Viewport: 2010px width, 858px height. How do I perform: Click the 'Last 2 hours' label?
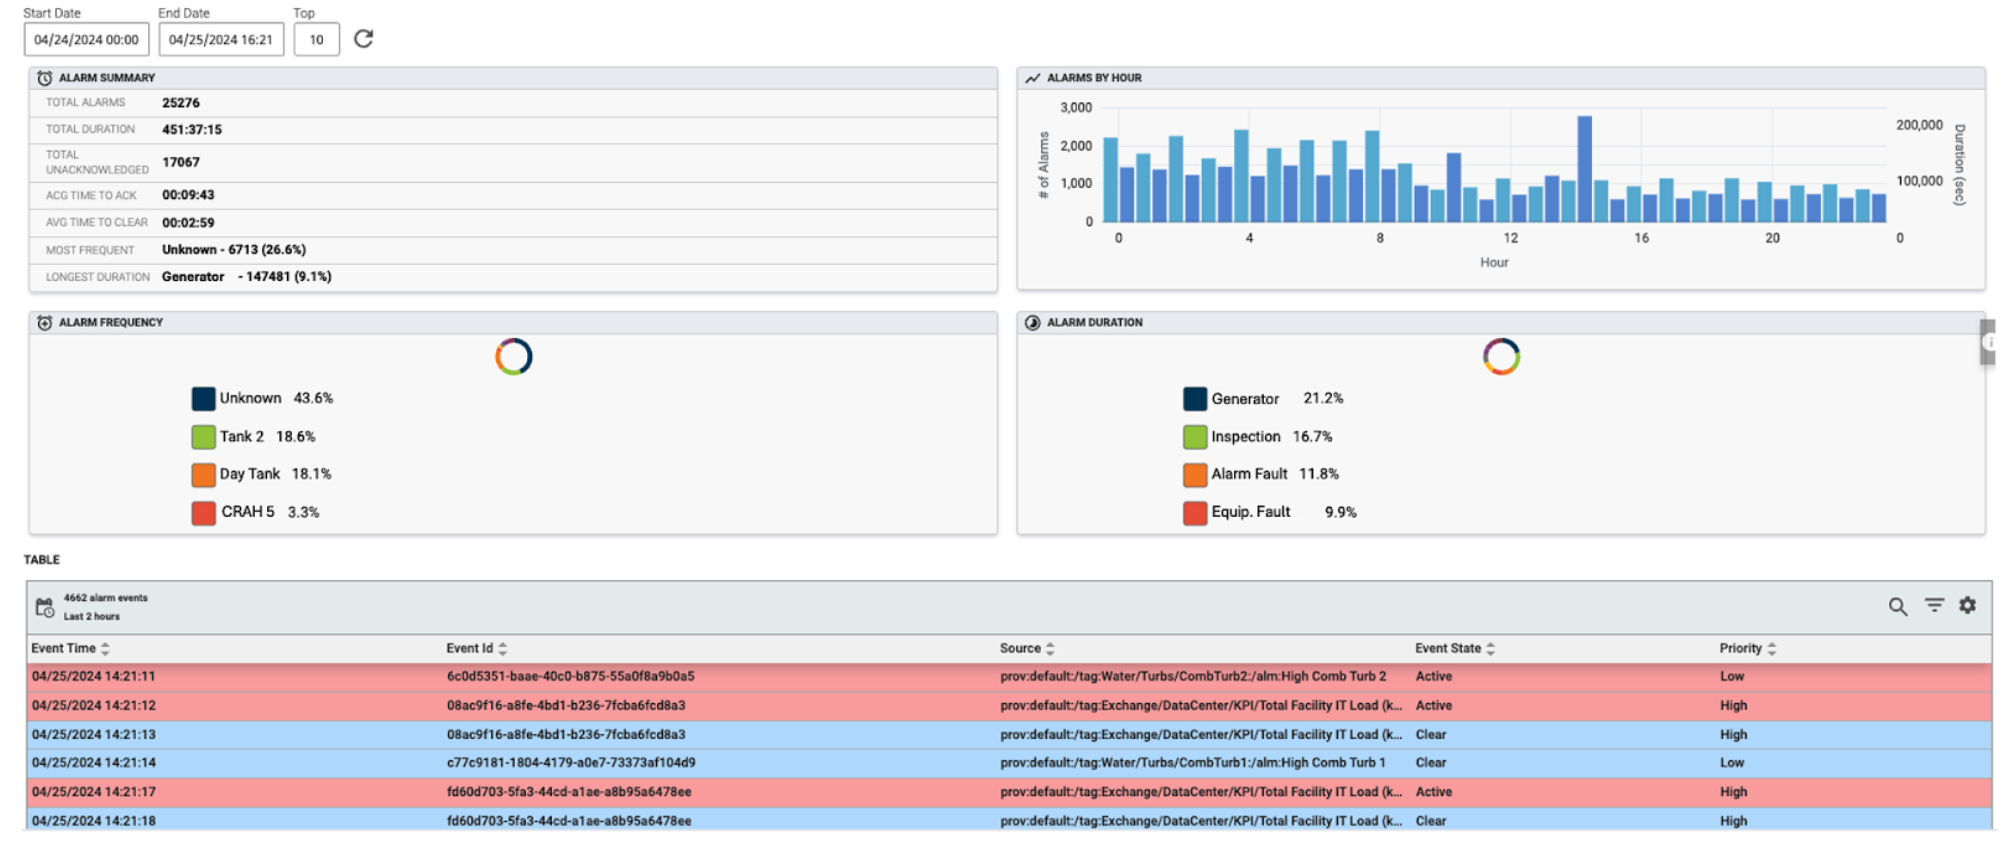click(x=92, y=617)
